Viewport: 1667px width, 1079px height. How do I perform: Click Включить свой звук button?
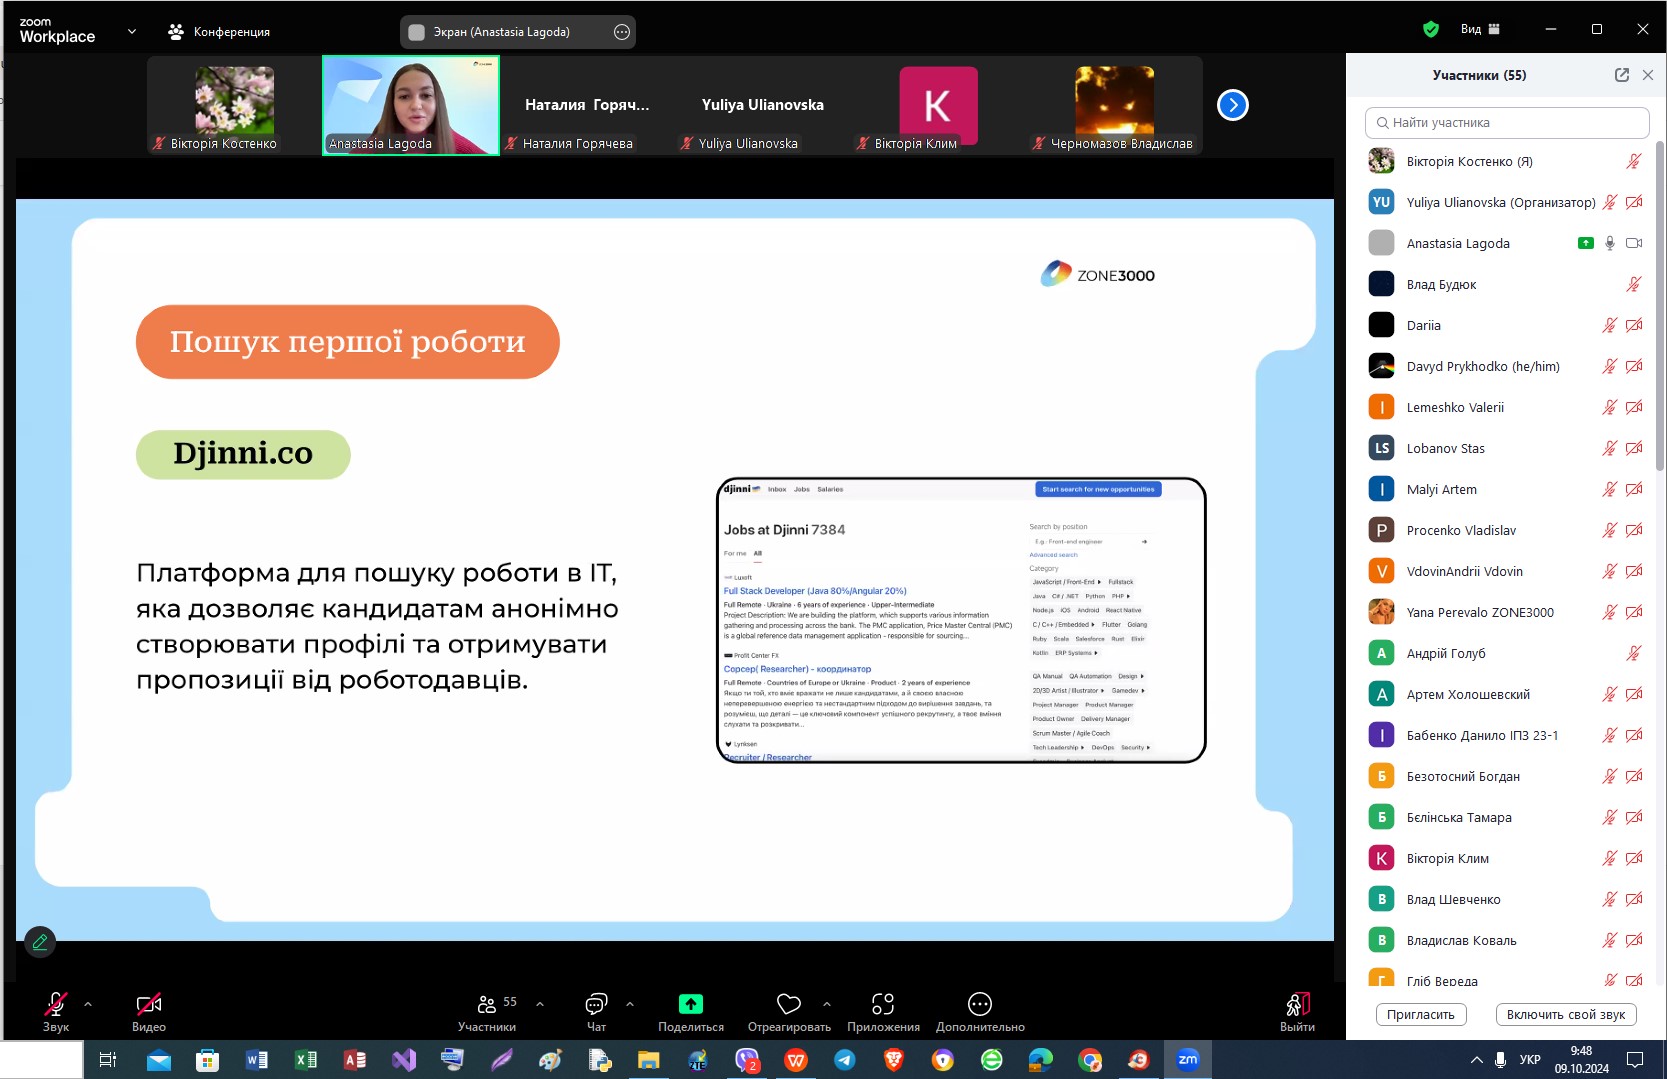[1566, 1014]
